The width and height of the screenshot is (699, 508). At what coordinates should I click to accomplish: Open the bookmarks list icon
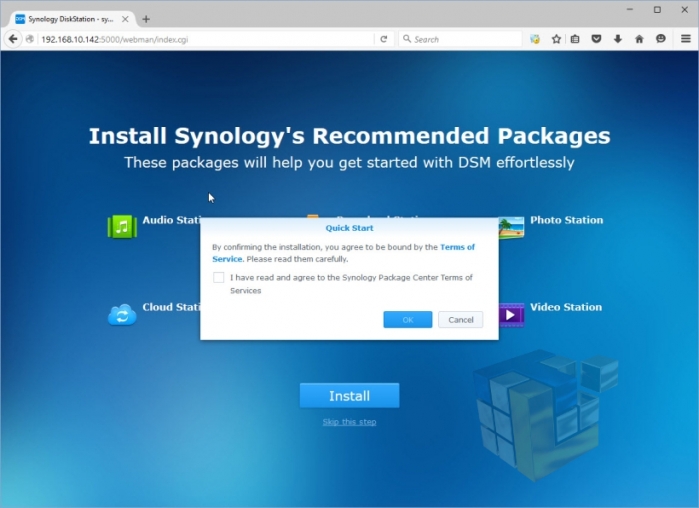pos(575,39)
